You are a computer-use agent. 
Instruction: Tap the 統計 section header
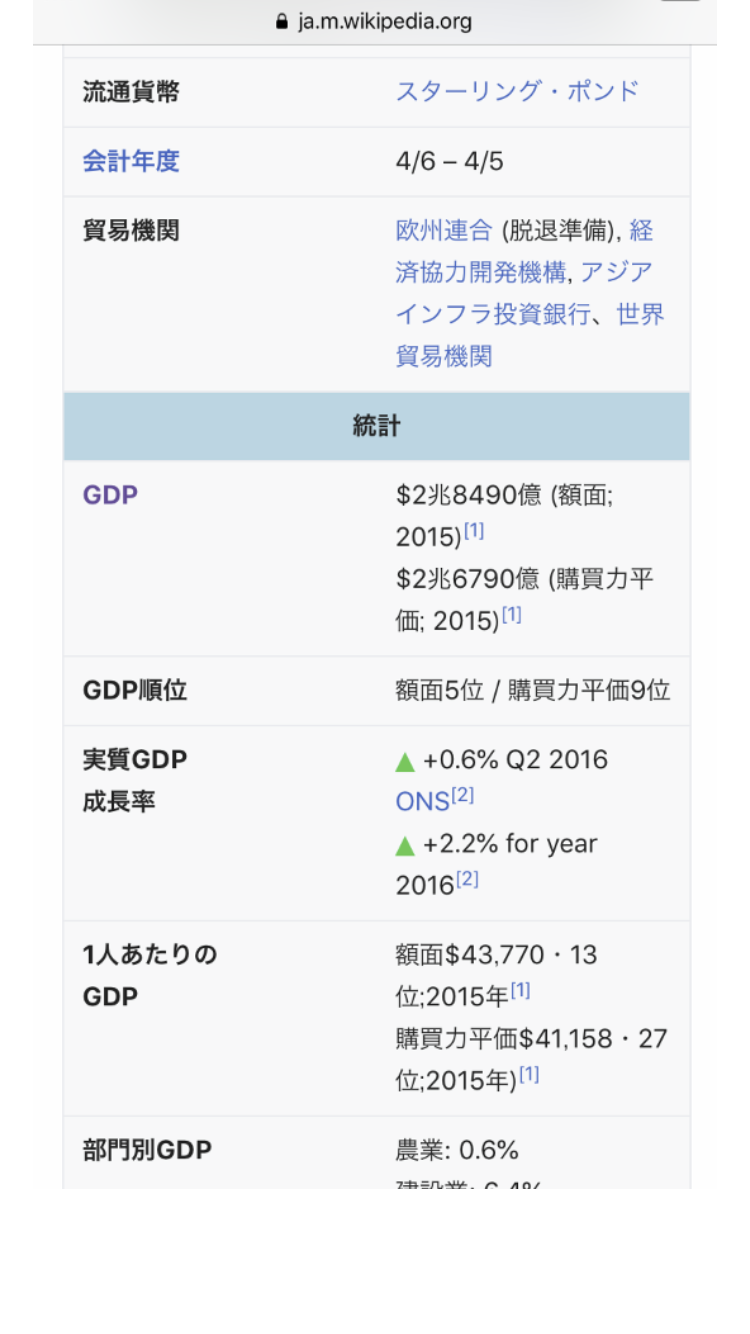pyautogui.click(x=376, y=426)
